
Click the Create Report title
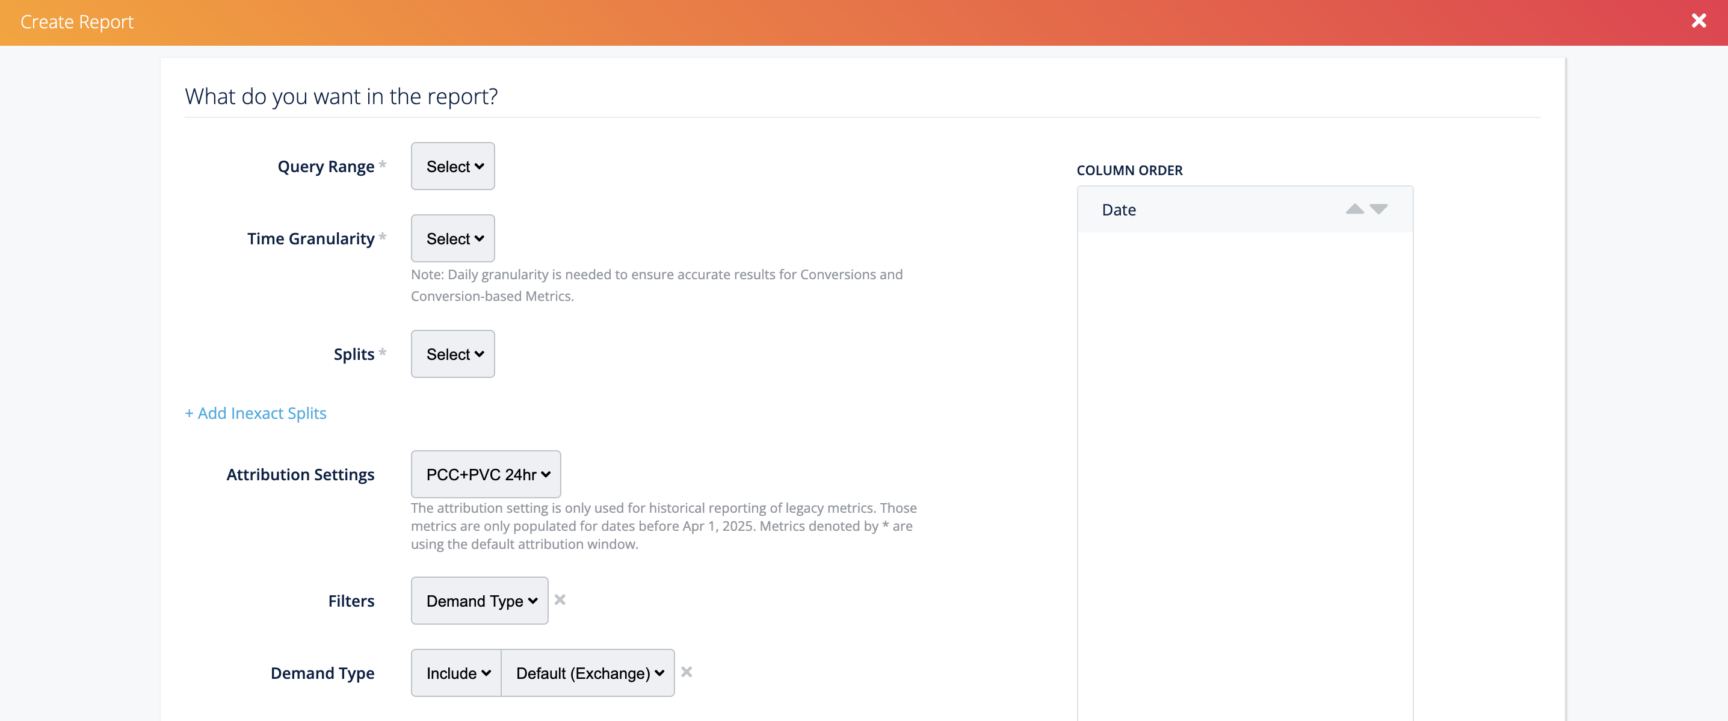click(x=77, y=22)
